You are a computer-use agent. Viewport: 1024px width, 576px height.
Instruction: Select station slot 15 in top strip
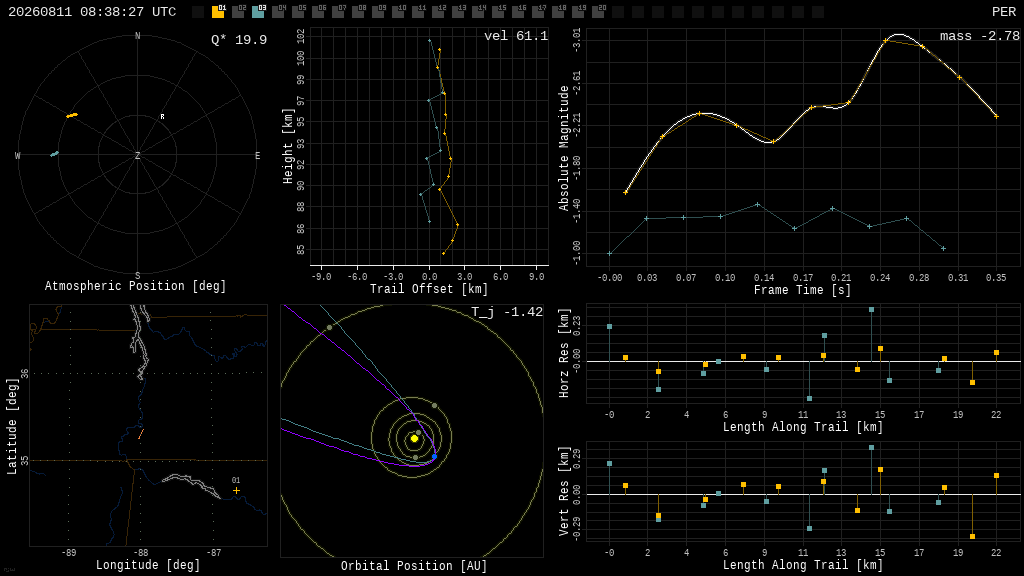click(498, 12)
